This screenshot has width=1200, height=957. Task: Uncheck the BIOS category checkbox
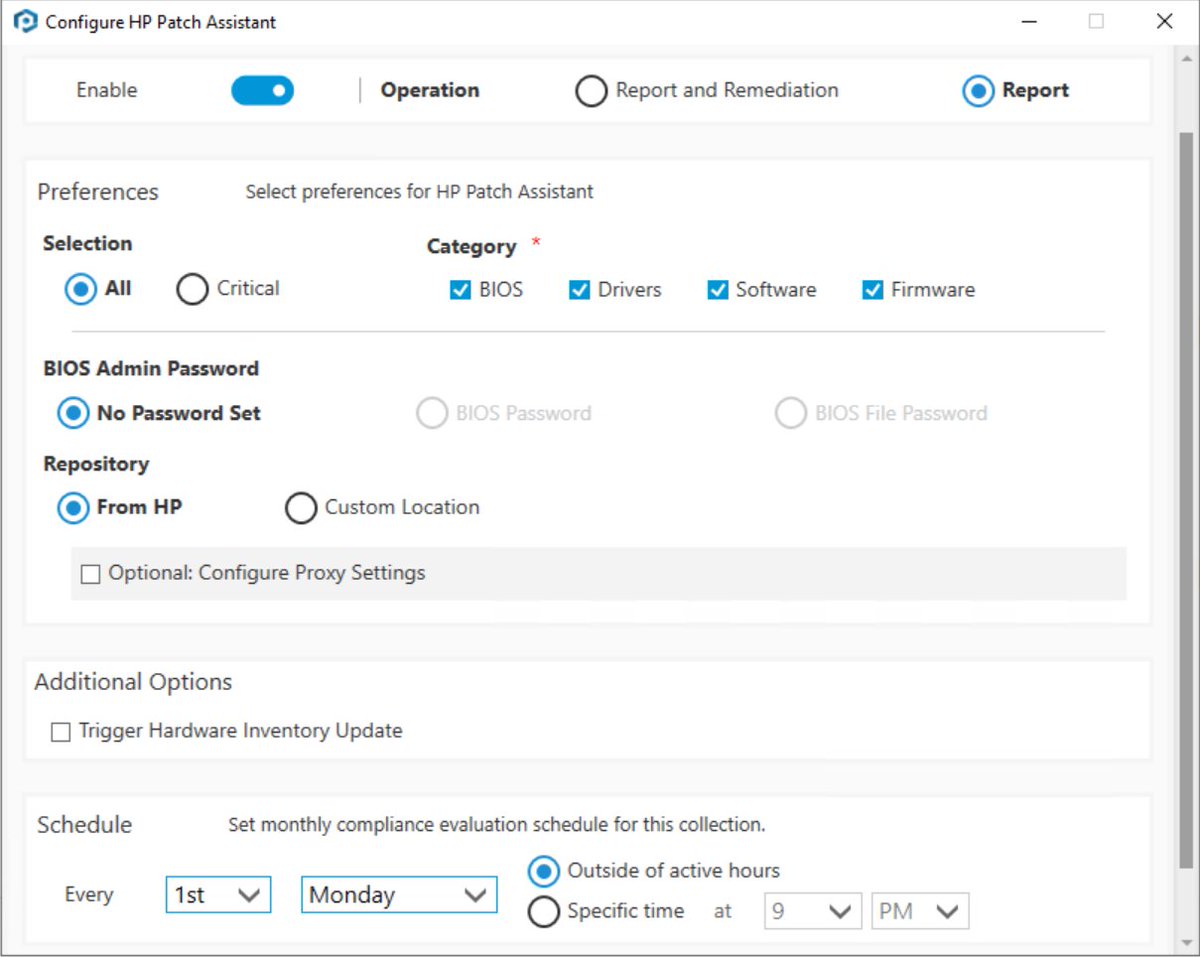tap(460, 290)
